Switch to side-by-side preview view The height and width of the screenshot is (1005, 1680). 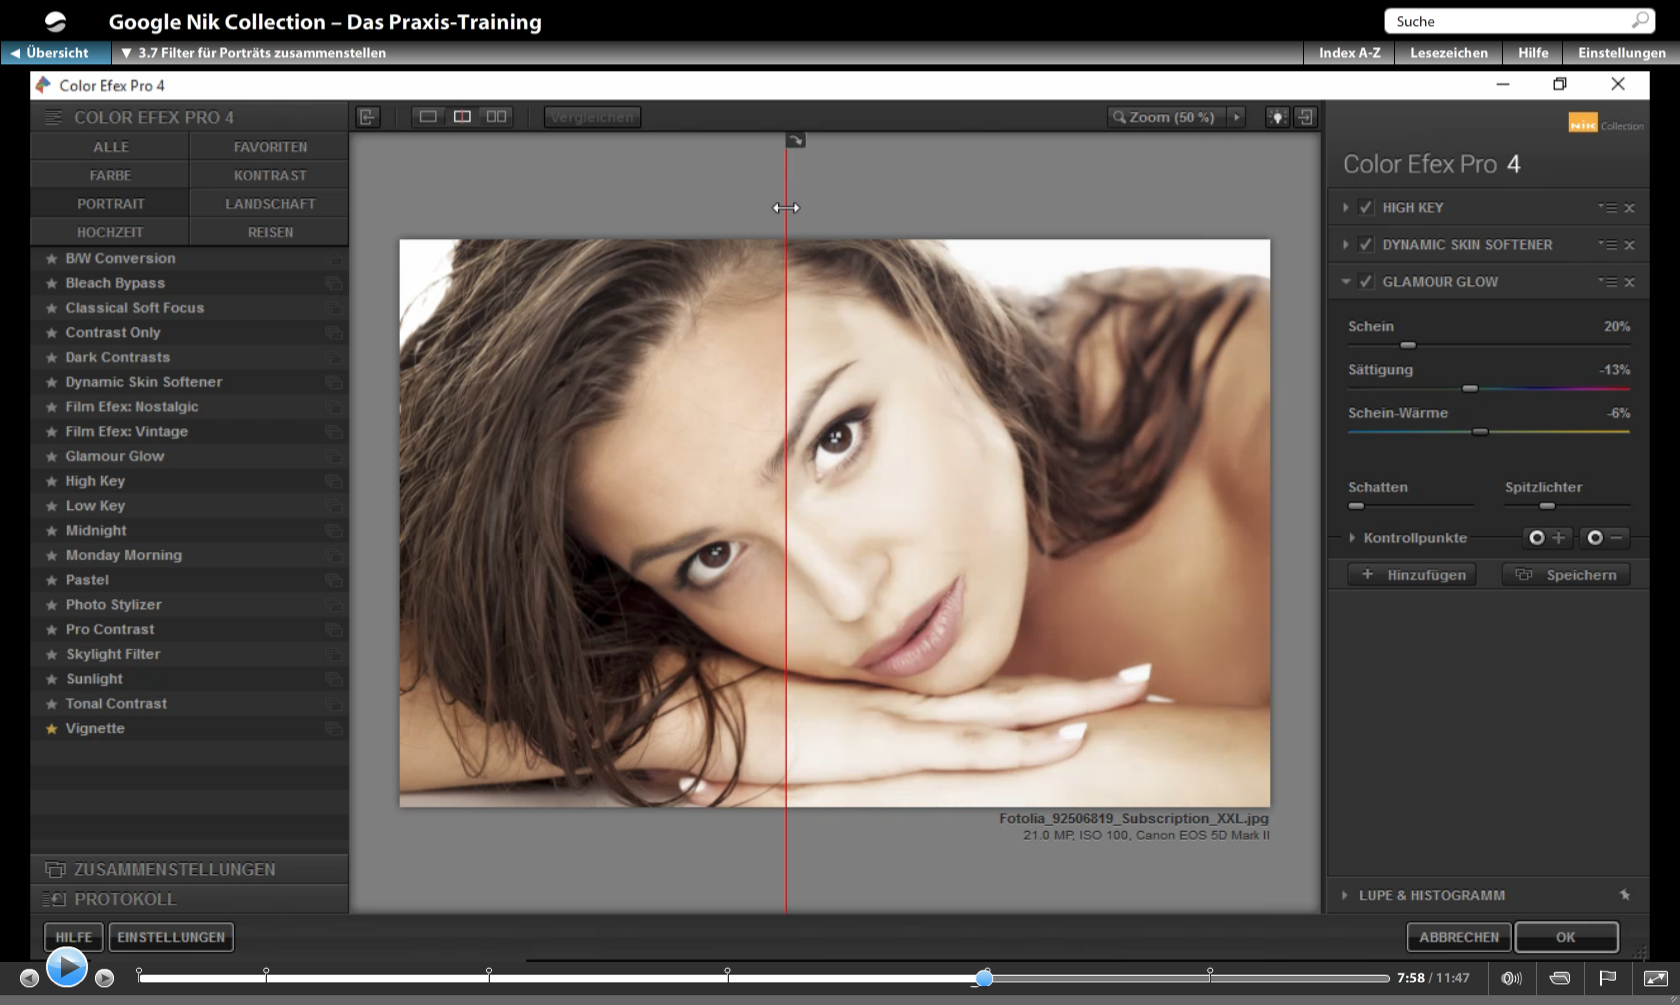coord(496,117)
